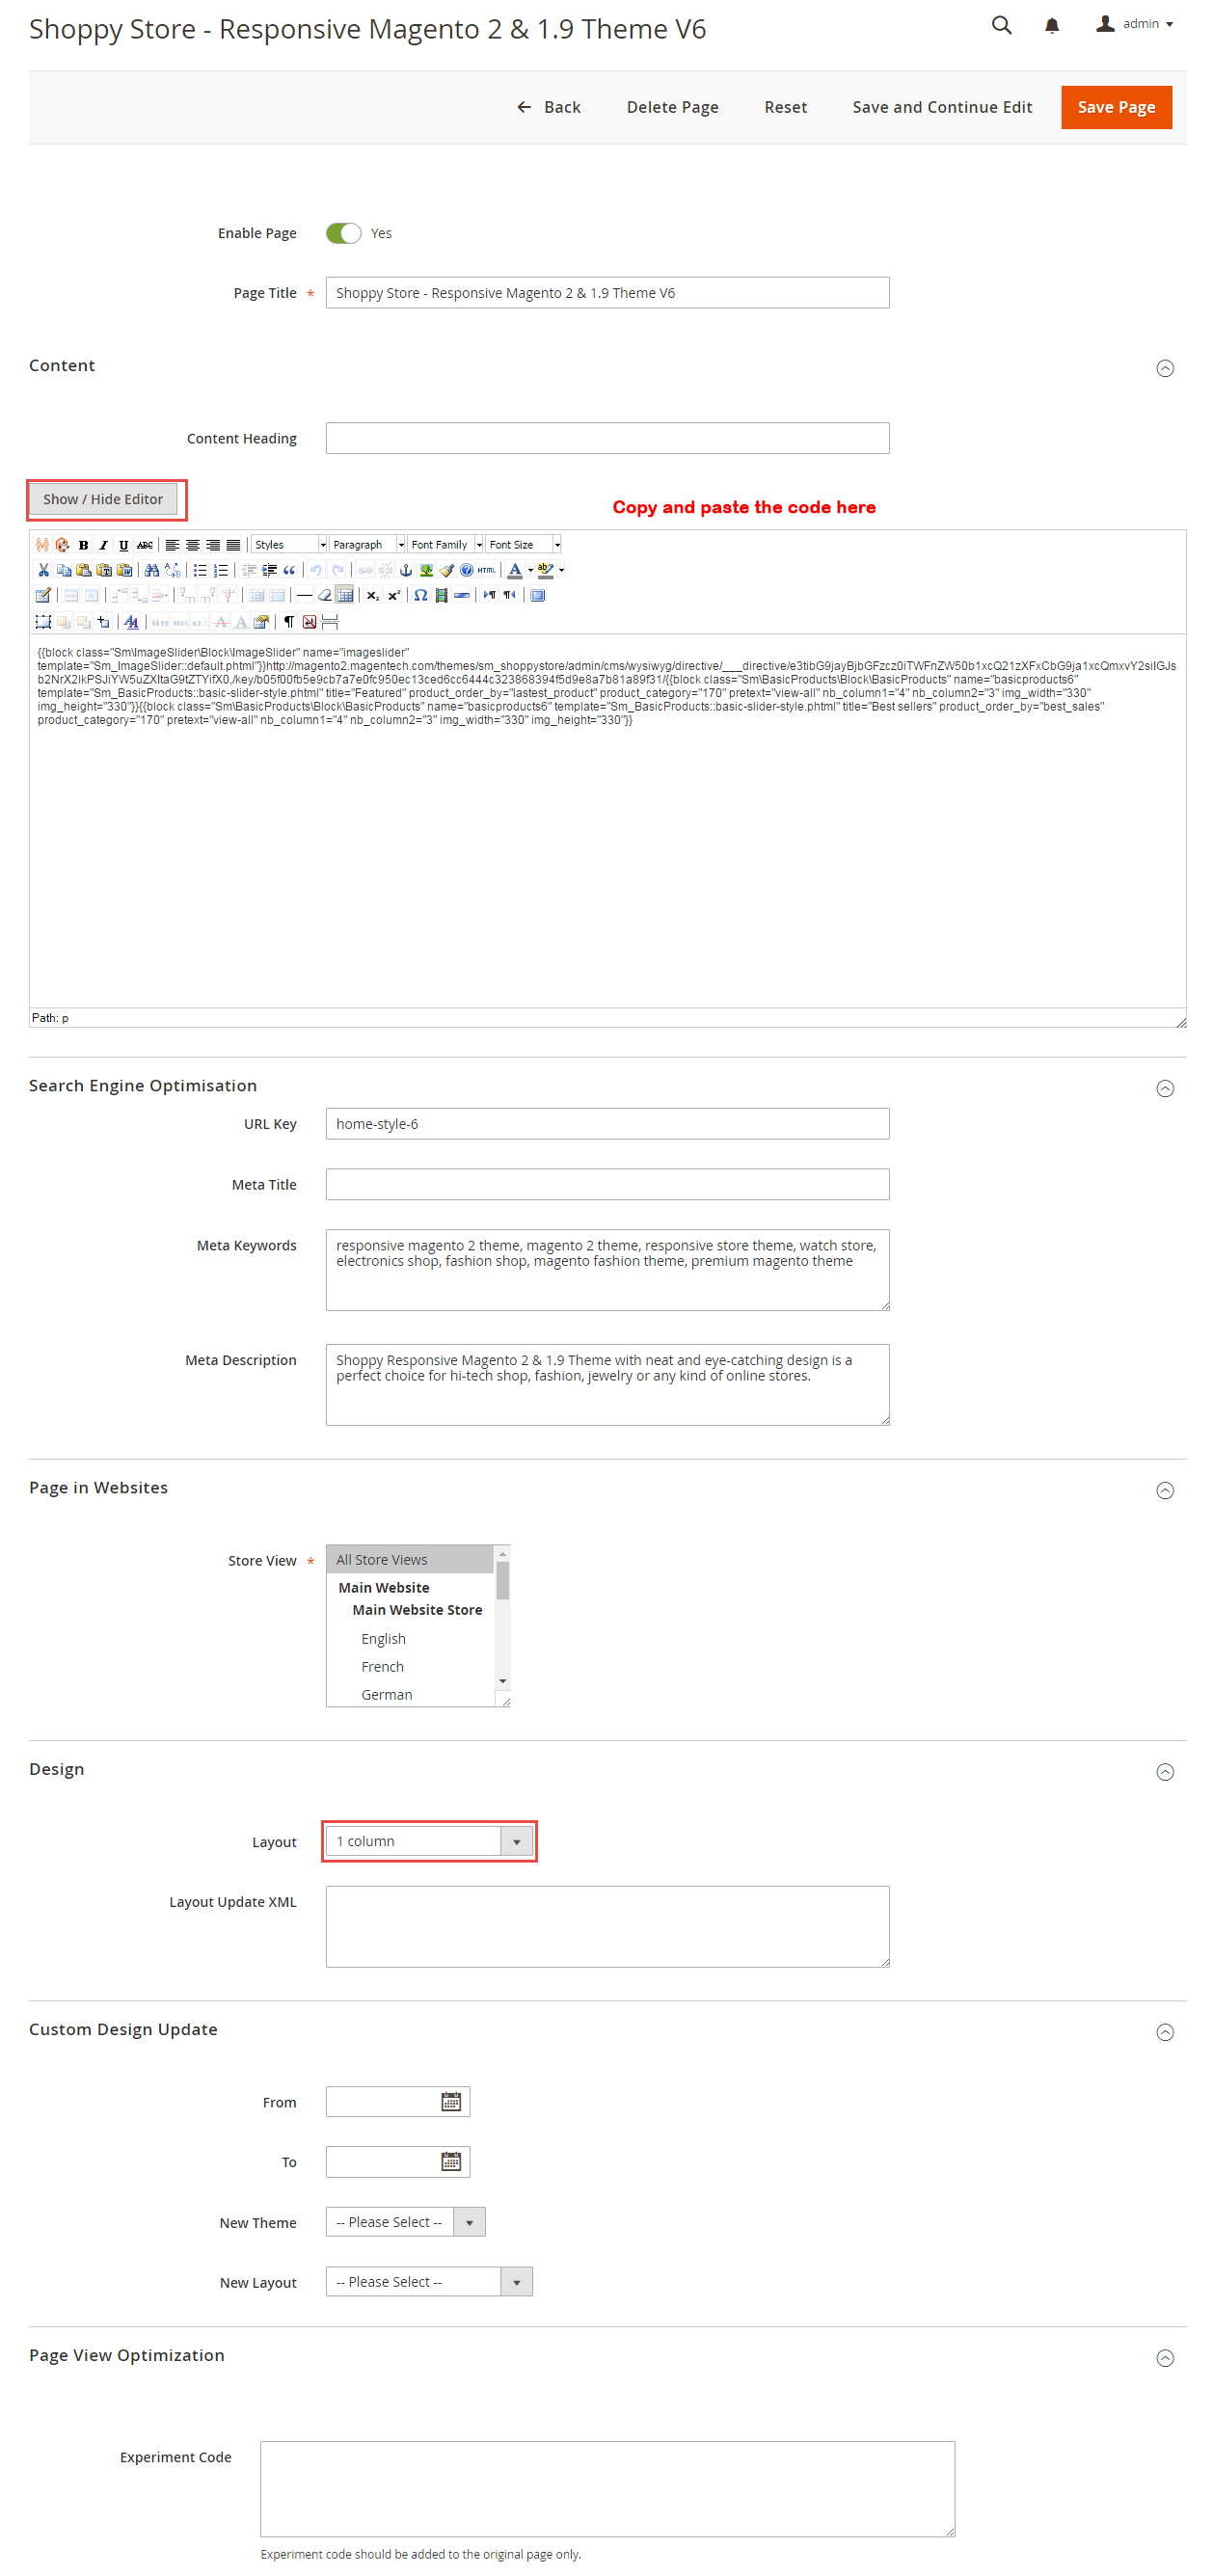The height and width of the screenshot is (2576, 1213).
Task: Apply subscript formatting
Action: pyautogui.click(x=372, y=595)
